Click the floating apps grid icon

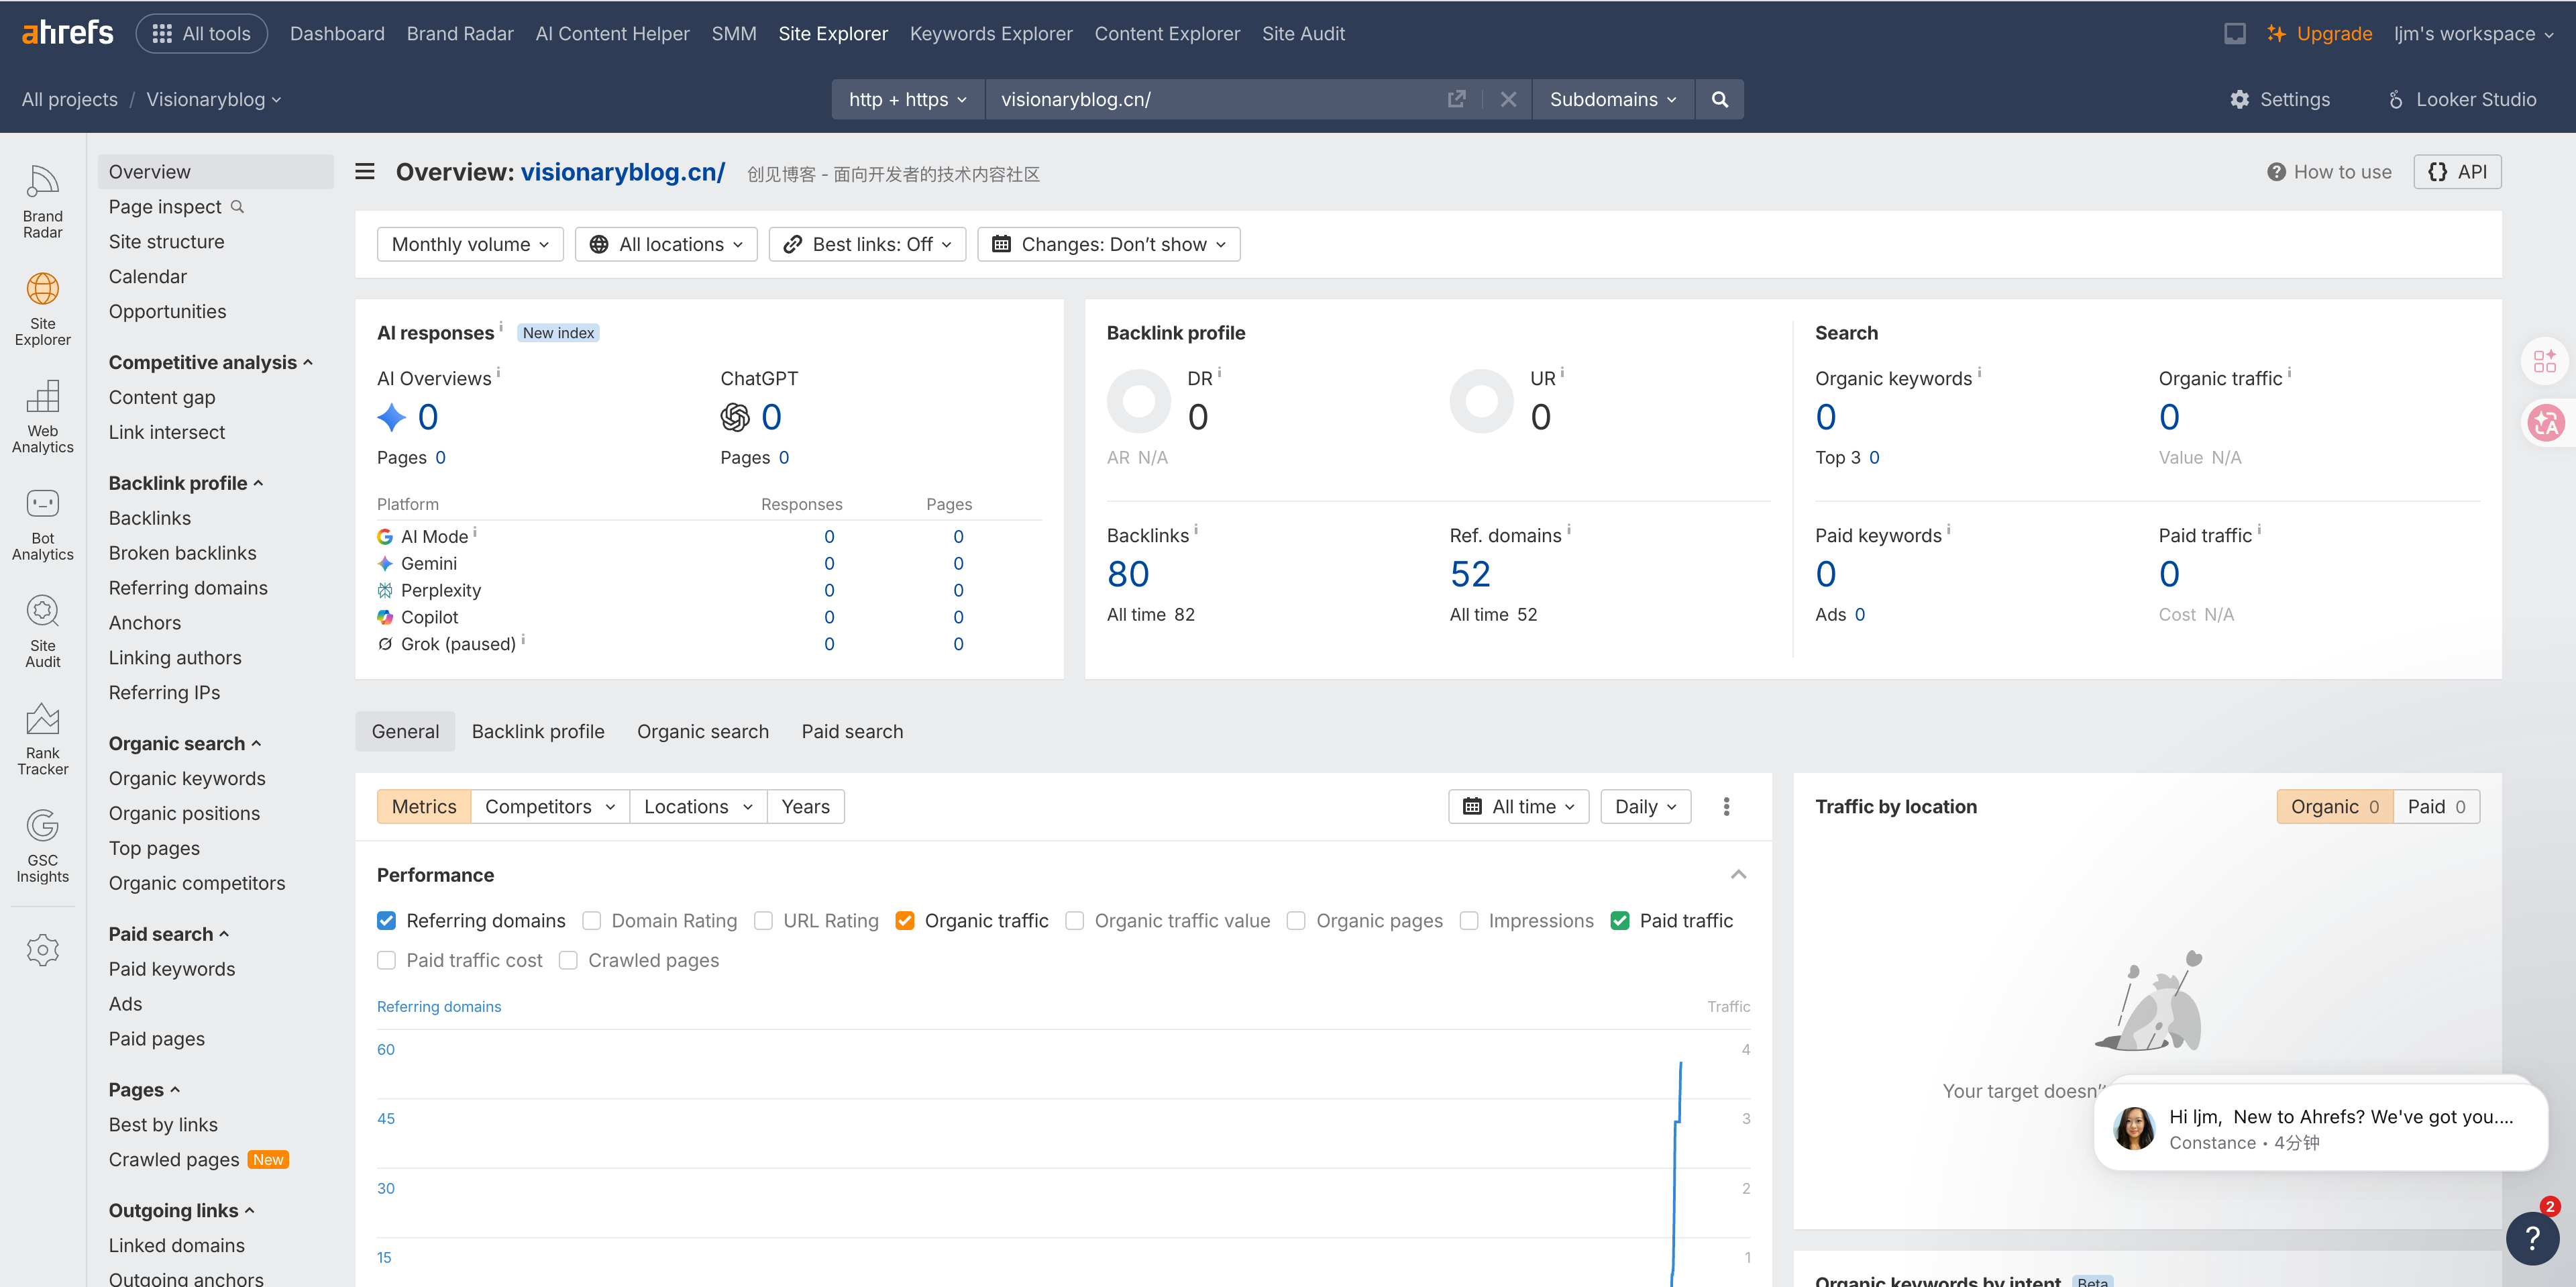pos(2546,361)
